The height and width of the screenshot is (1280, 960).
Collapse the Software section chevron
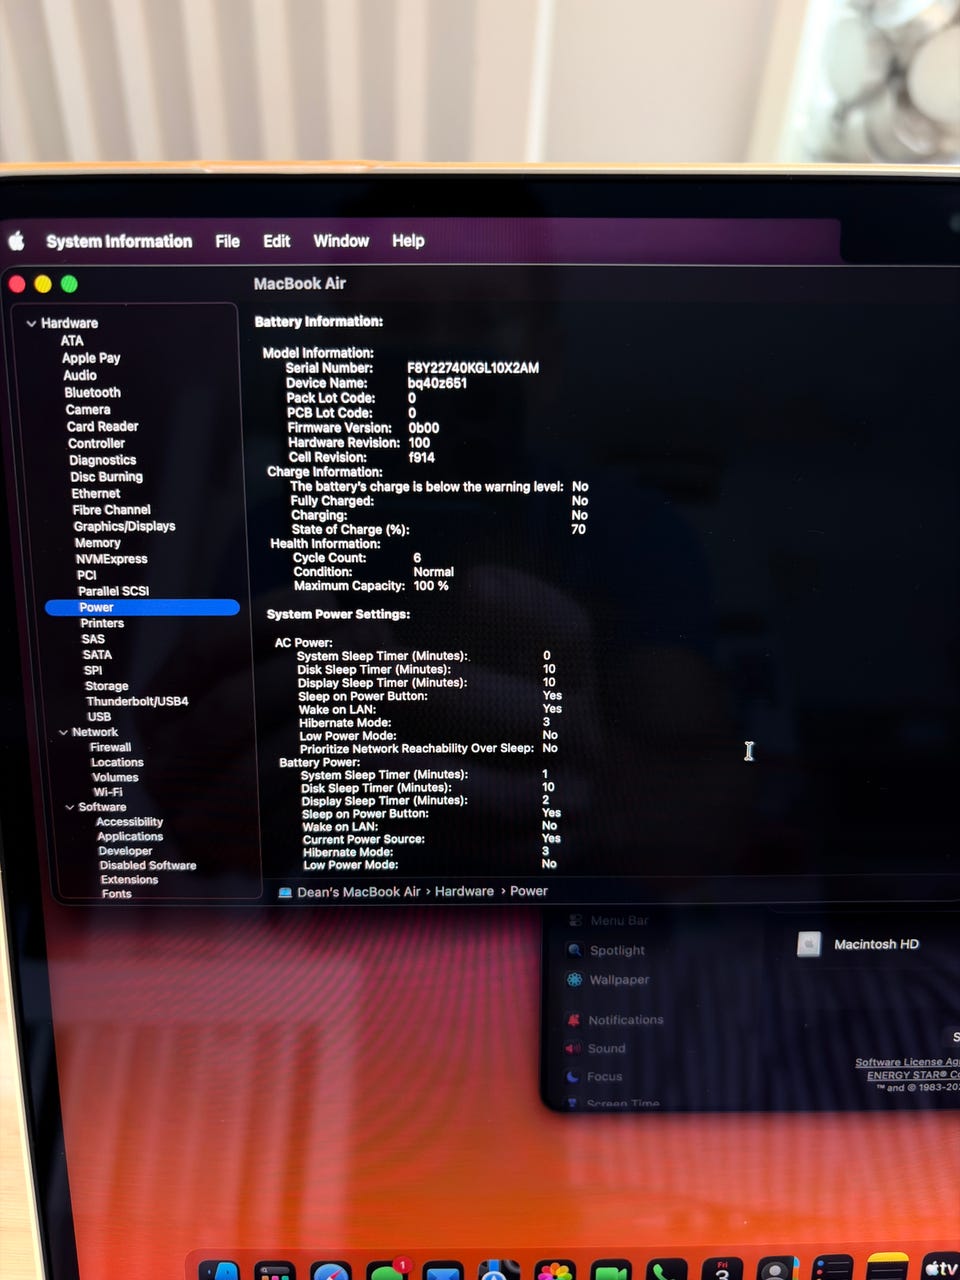tap(70, 807)
